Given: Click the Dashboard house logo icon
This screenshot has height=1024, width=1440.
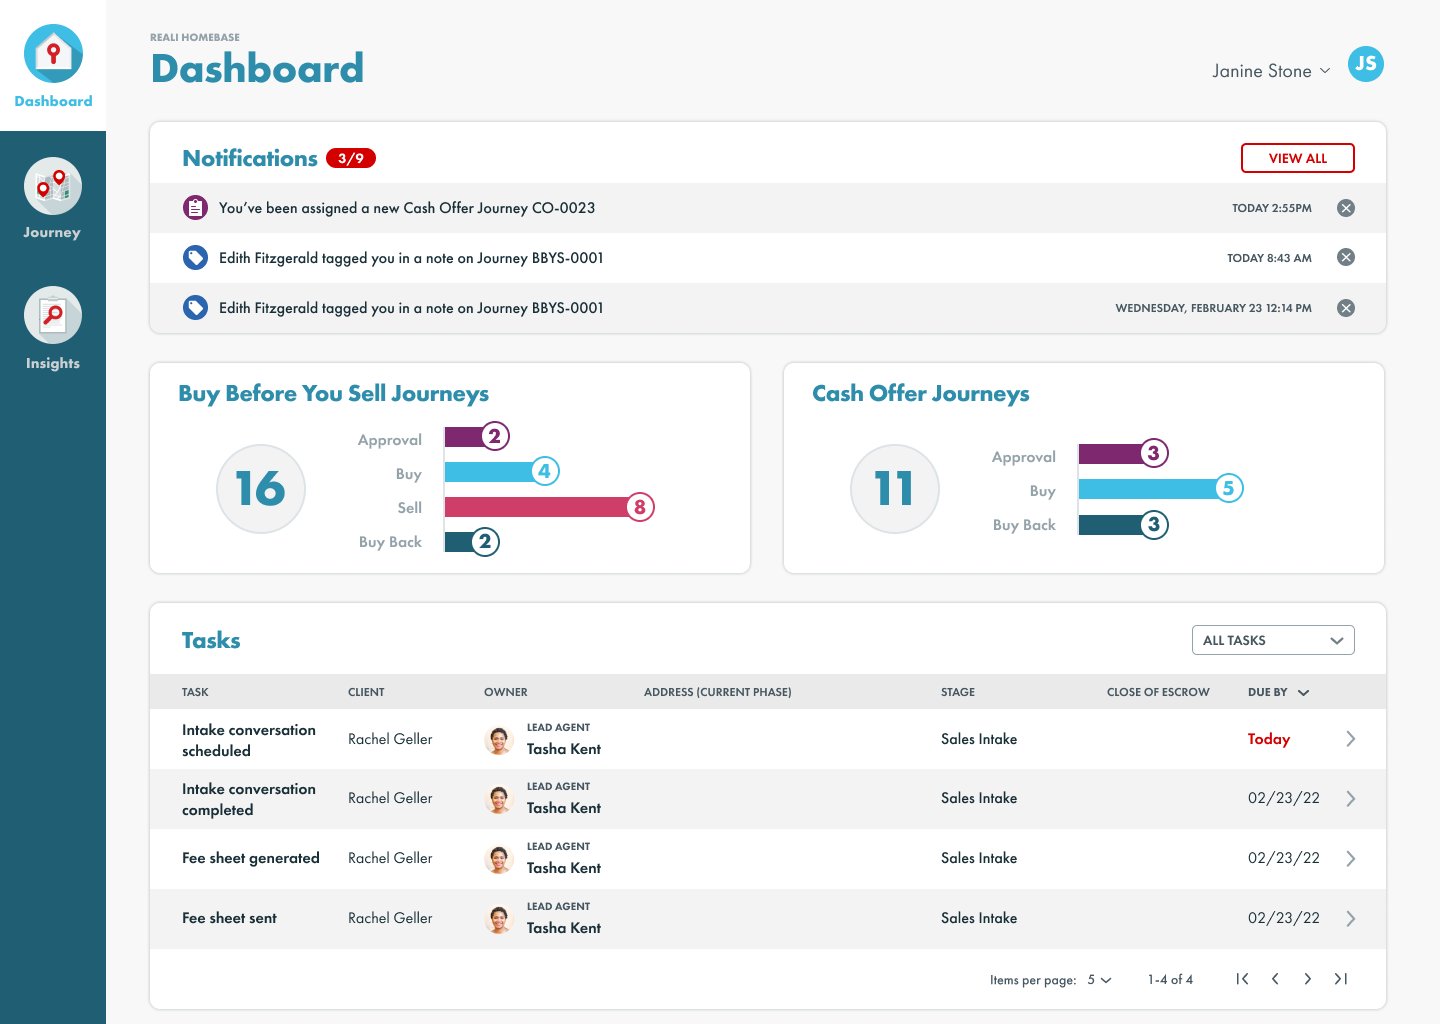Looking at the screenshot, I should click(x=53, y=54).
